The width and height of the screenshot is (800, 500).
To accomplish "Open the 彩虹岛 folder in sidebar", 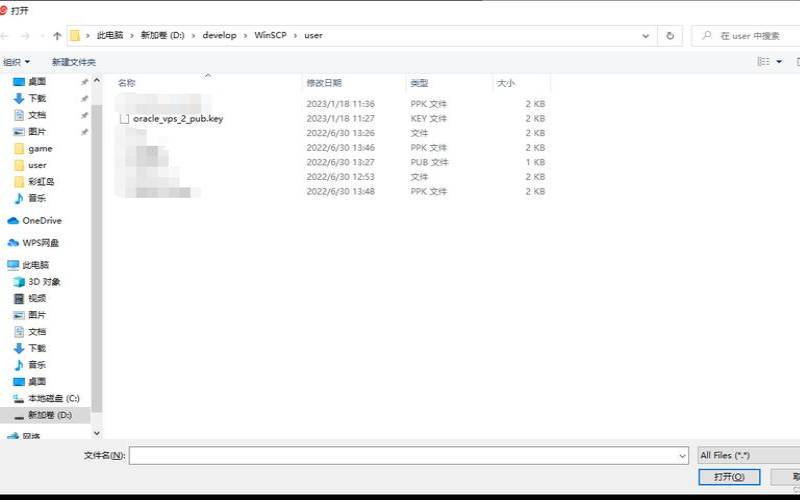I will (x=41, y=182).
